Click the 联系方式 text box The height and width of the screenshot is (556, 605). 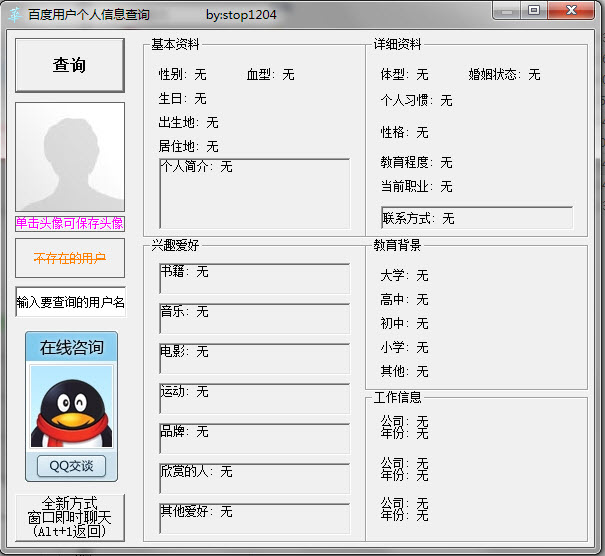(x=477, y=218)
